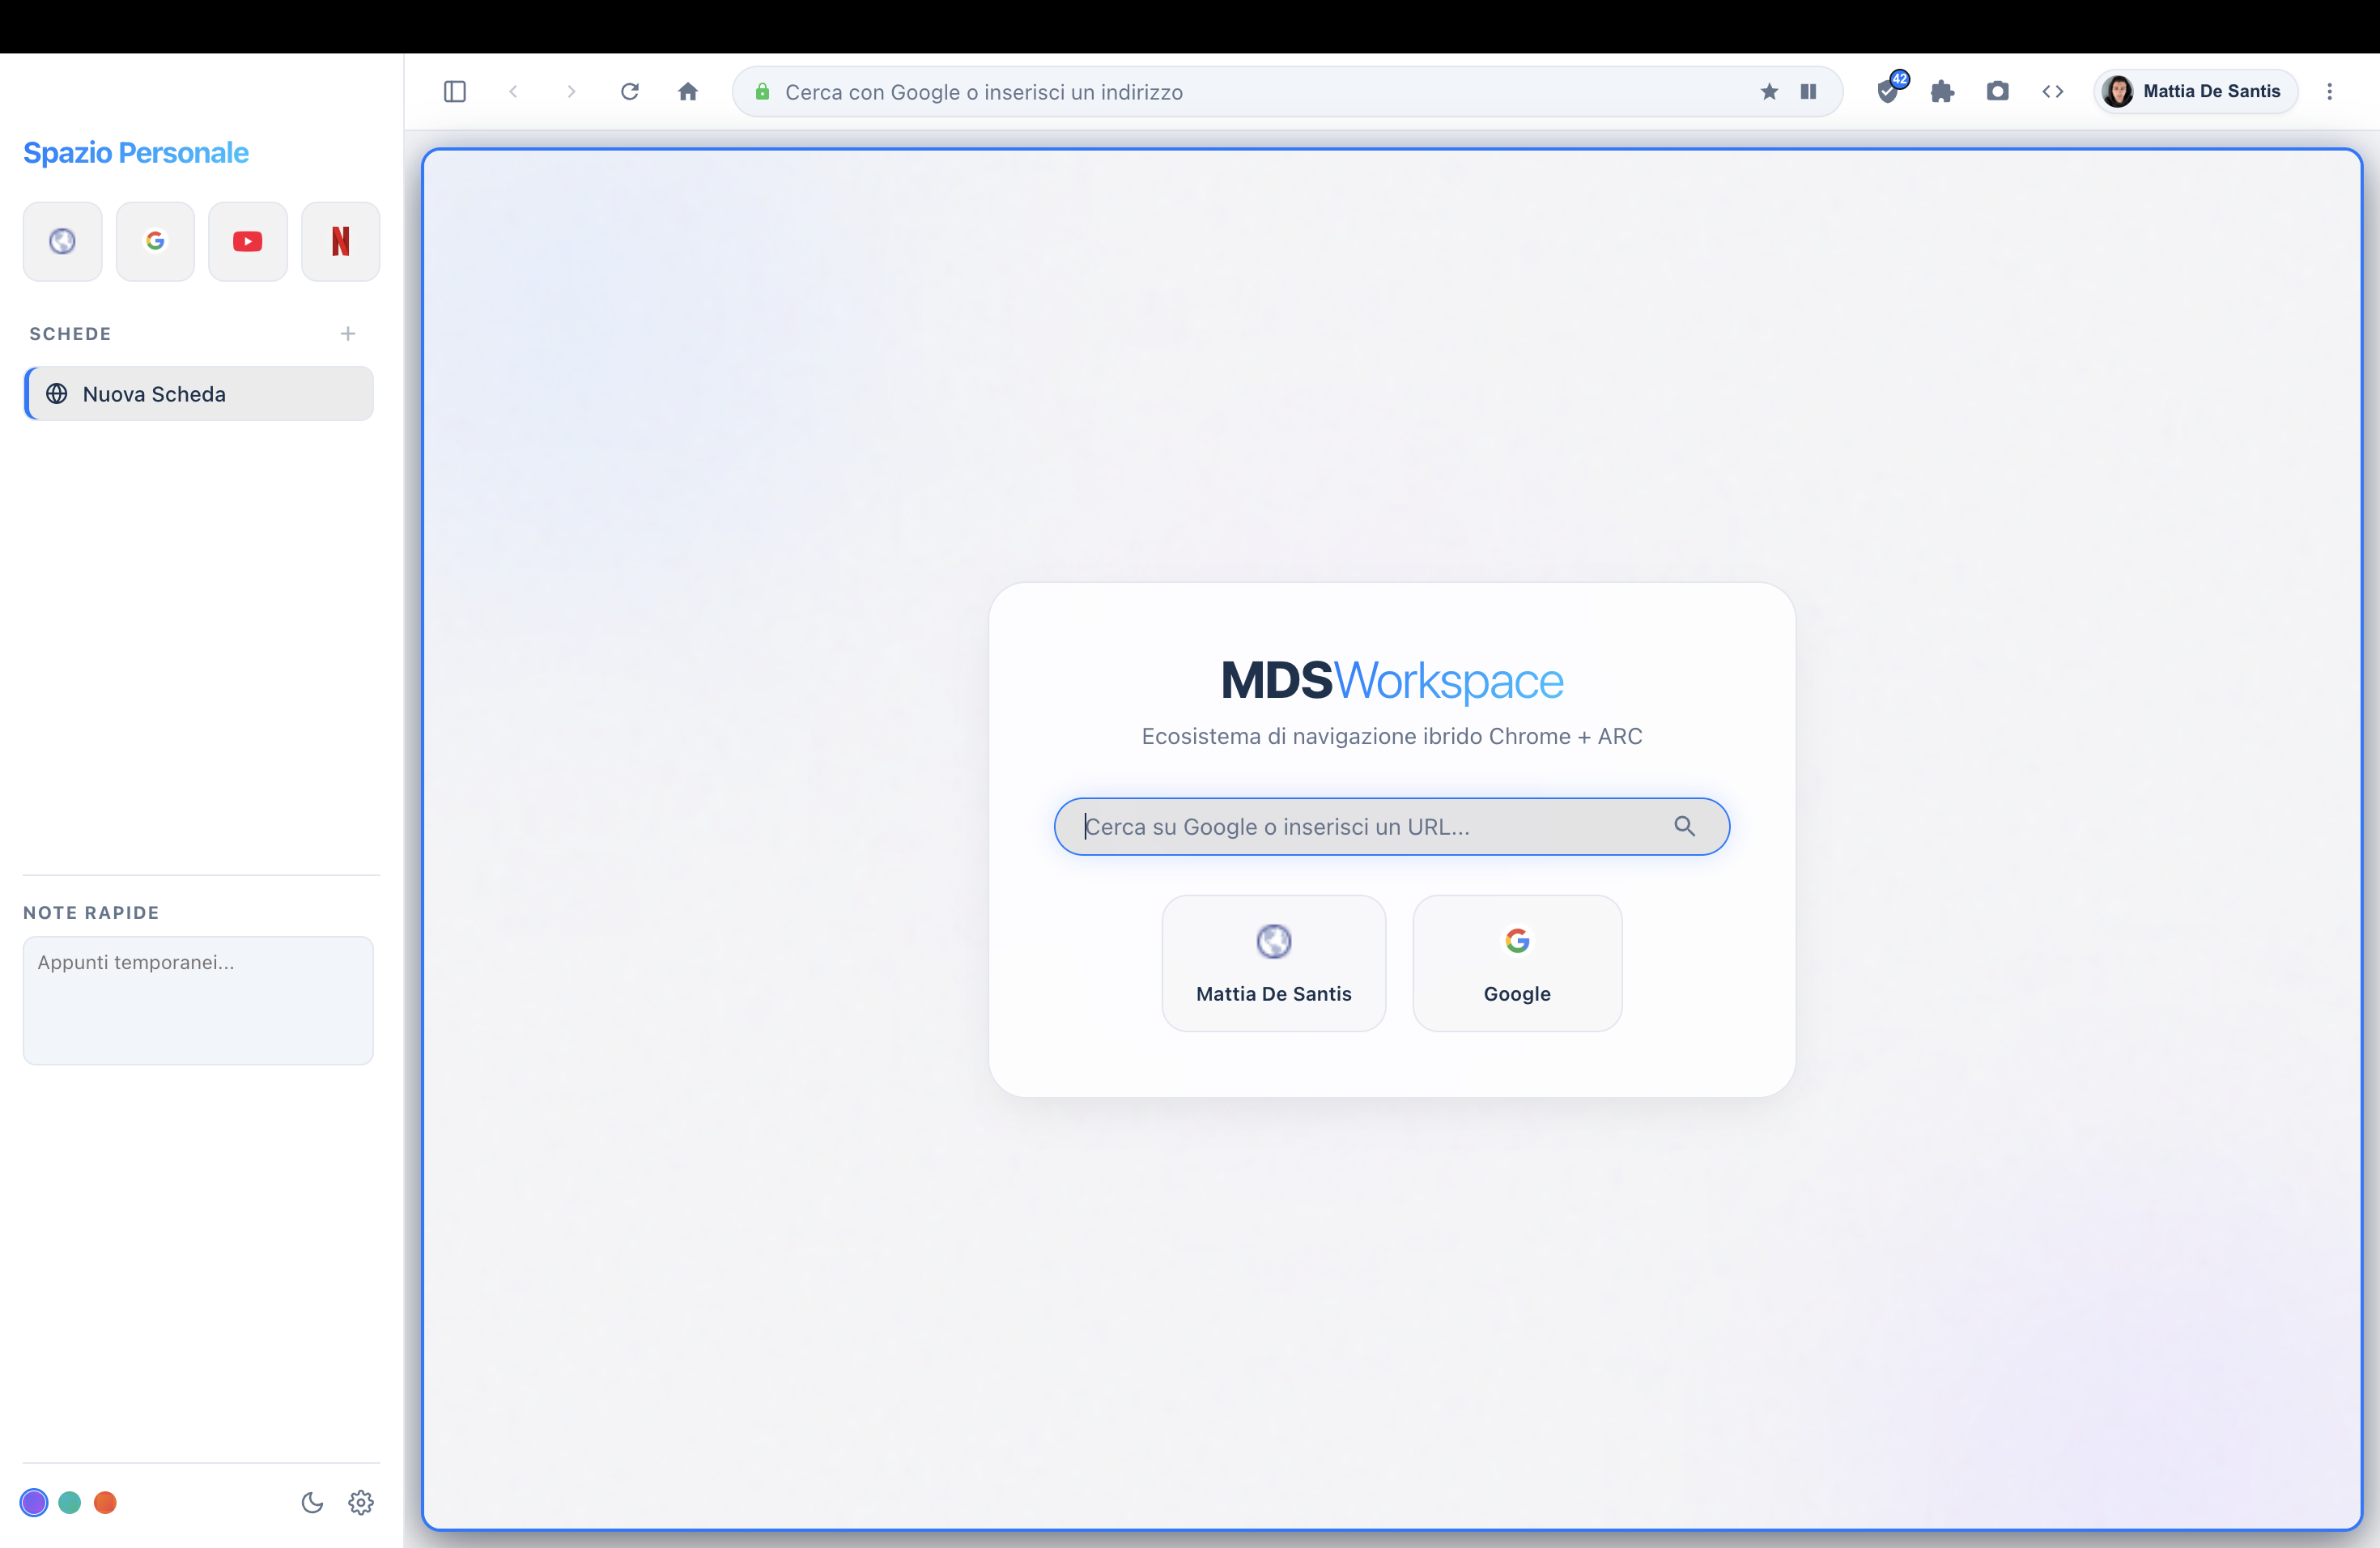Viewport: 2380px width, 1548px height.
Task: Open the Google shortcut in sidebar favorites
Action: pyautogui.click(x=155, y=241)
